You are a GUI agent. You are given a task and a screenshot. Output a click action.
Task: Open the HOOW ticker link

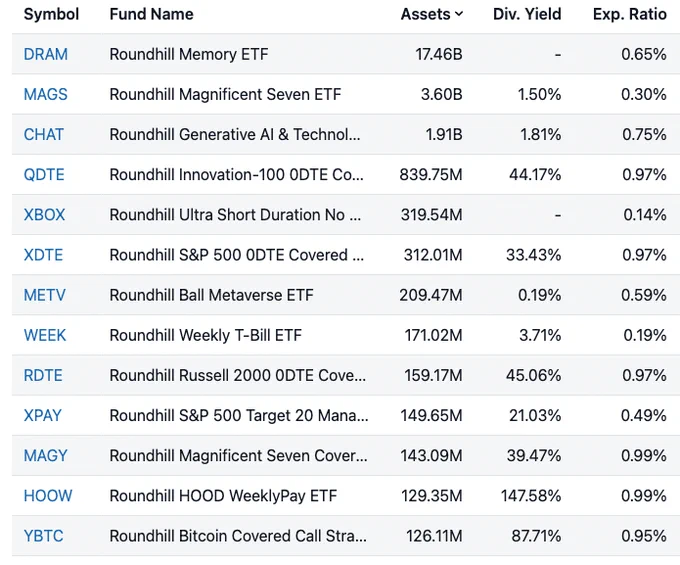click(x=48, y=496)
